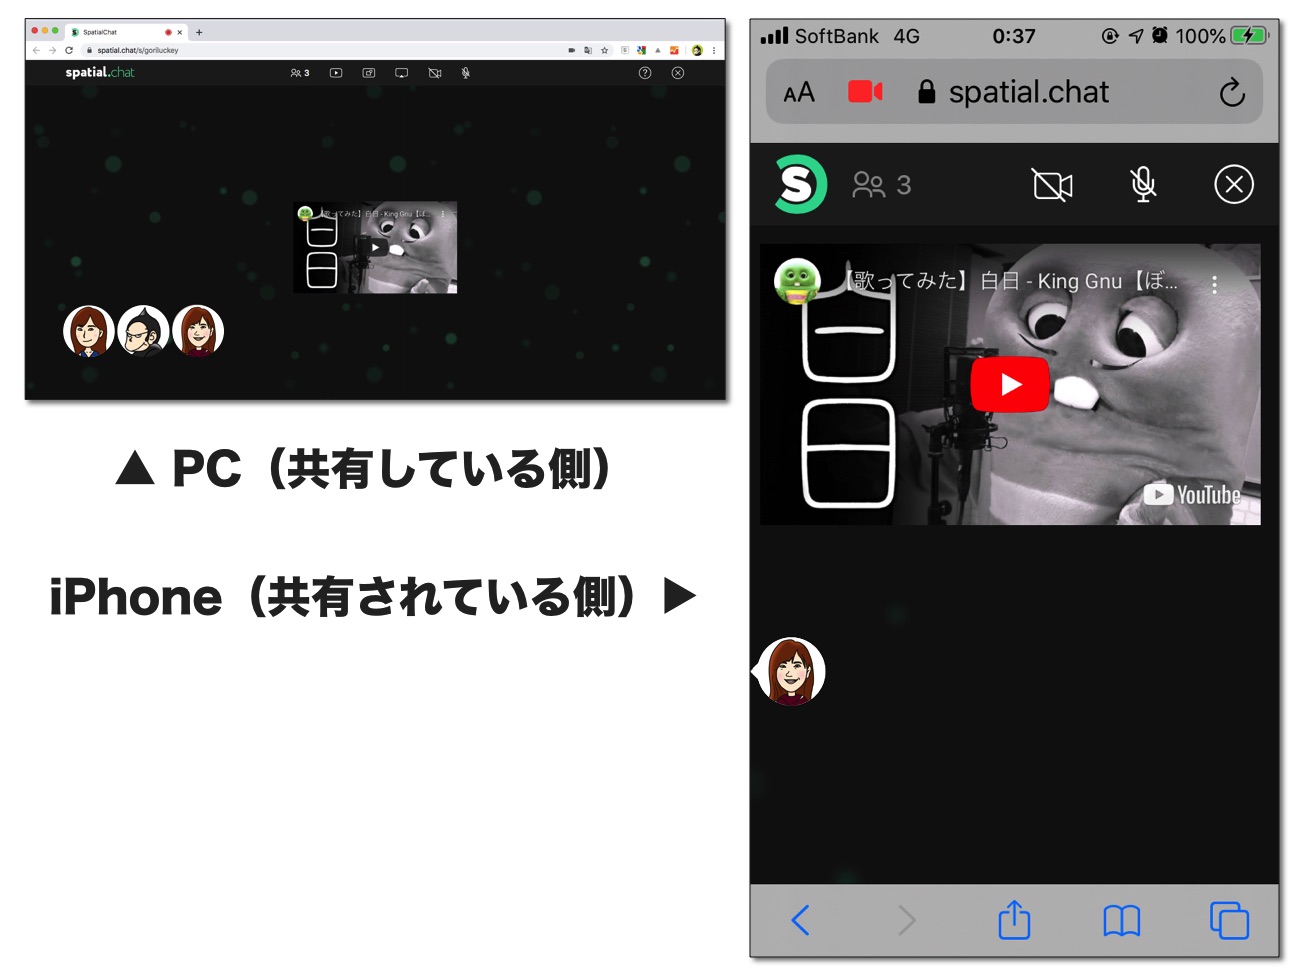Open iPhone video three-dot menu
The height and width of the screenshot is (975, 1300).
click(1215, 284)
